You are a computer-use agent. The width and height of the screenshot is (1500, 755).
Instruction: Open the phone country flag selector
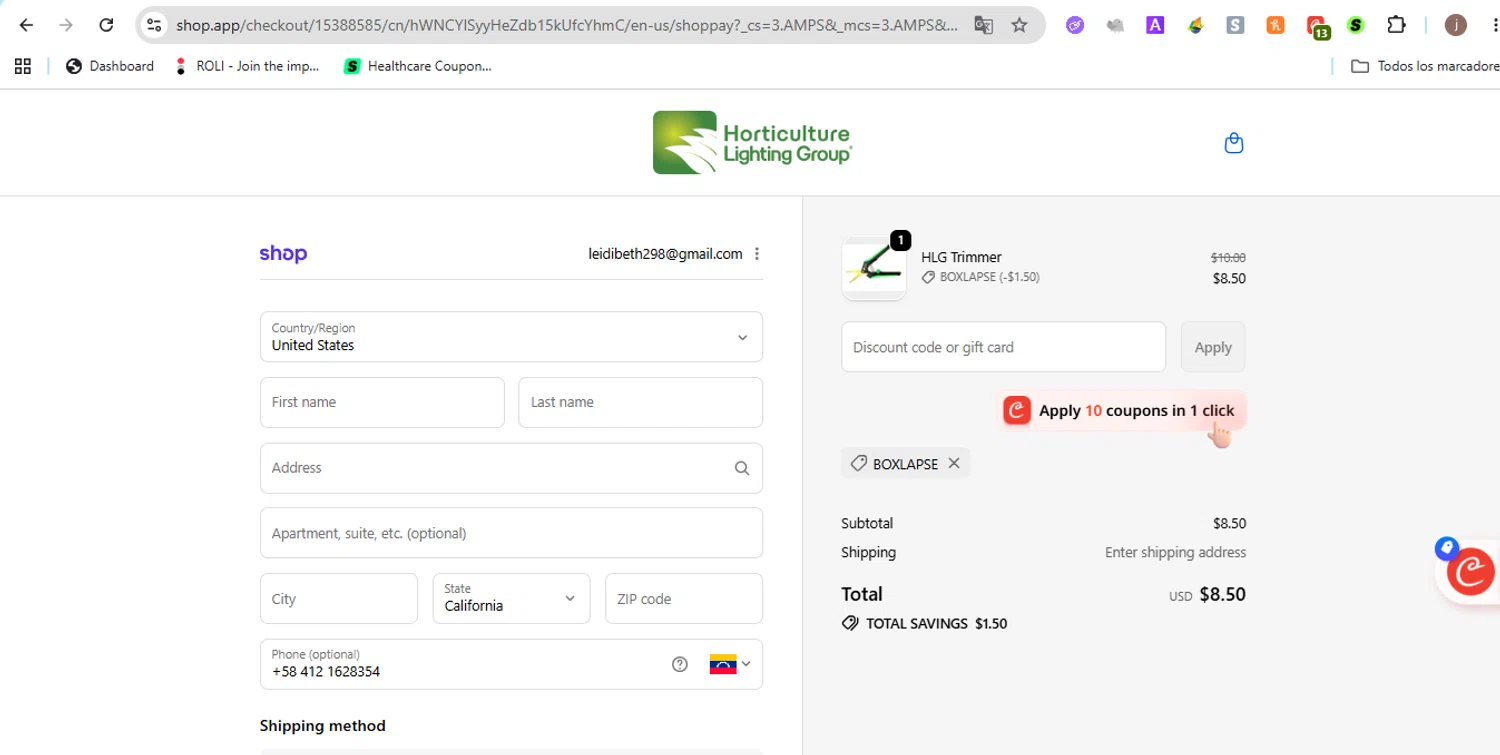point(730,664)
